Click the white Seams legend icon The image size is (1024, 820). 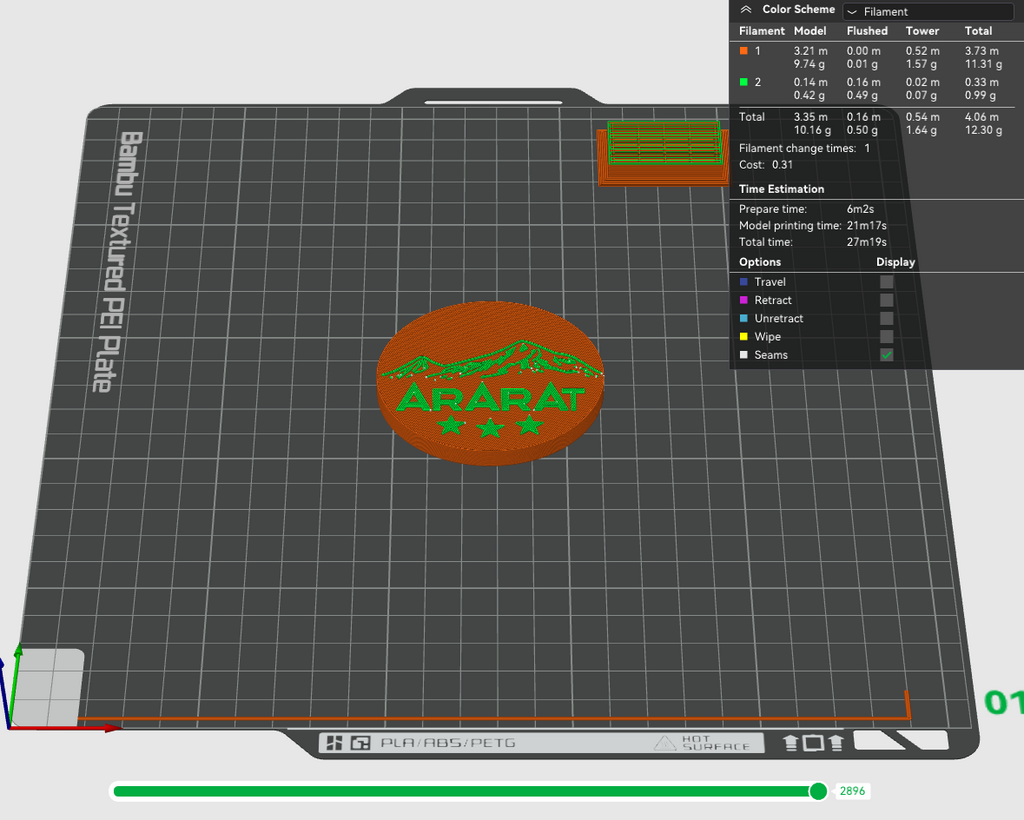tap(743, 355)
